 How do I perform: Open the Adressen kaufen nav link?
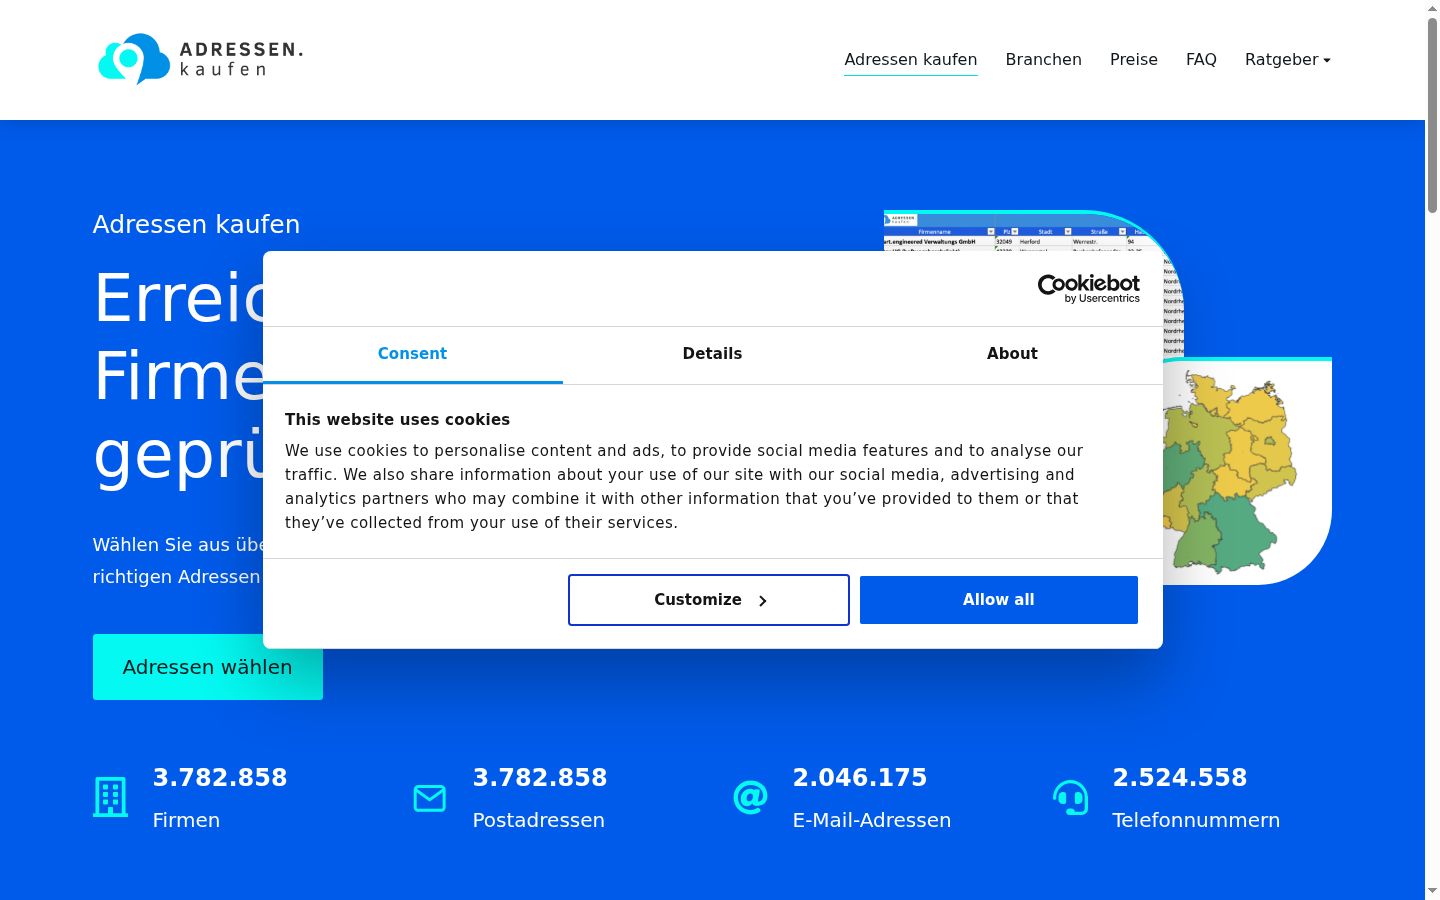(x=910, y=59)
